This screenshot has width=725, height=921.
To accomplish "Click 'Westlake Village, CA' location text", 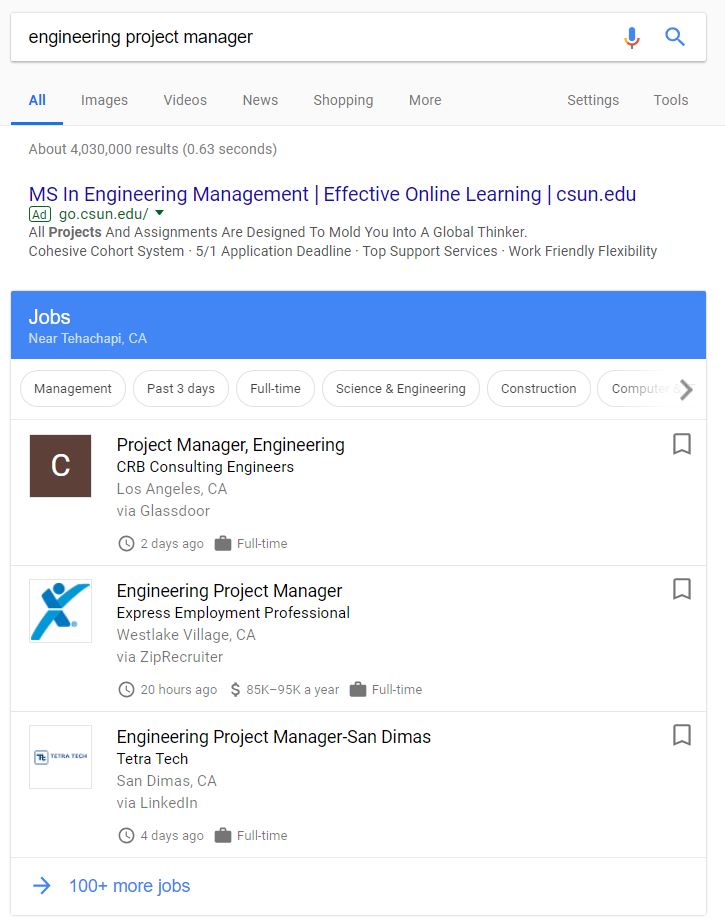I will point(186,635).
